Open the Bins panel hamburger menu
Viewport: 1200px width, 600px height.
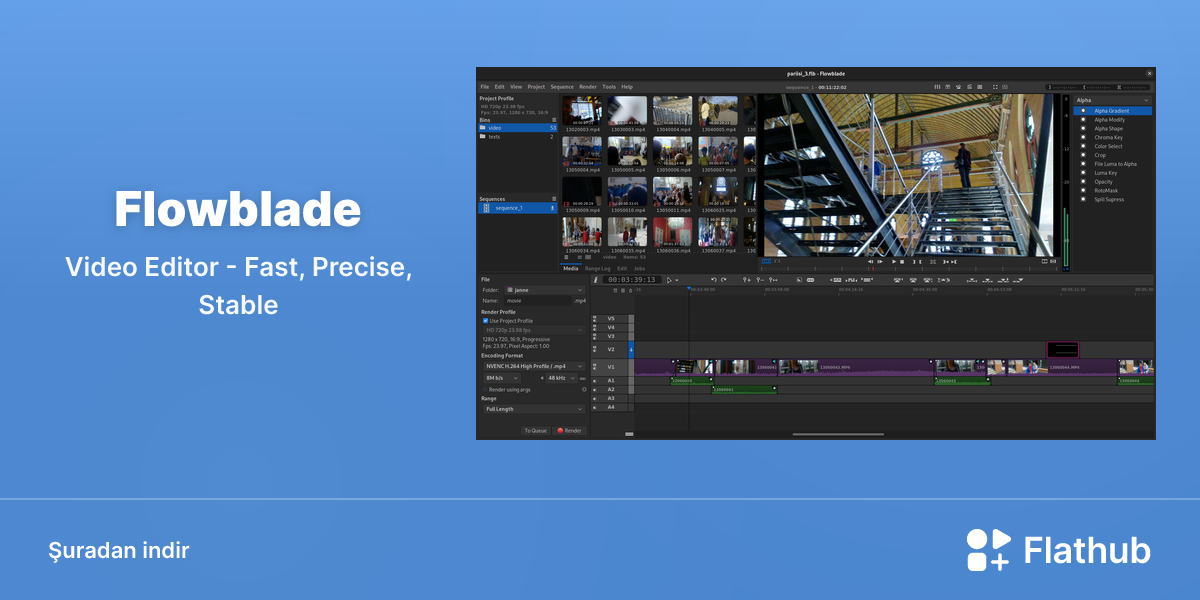[553, 120]
